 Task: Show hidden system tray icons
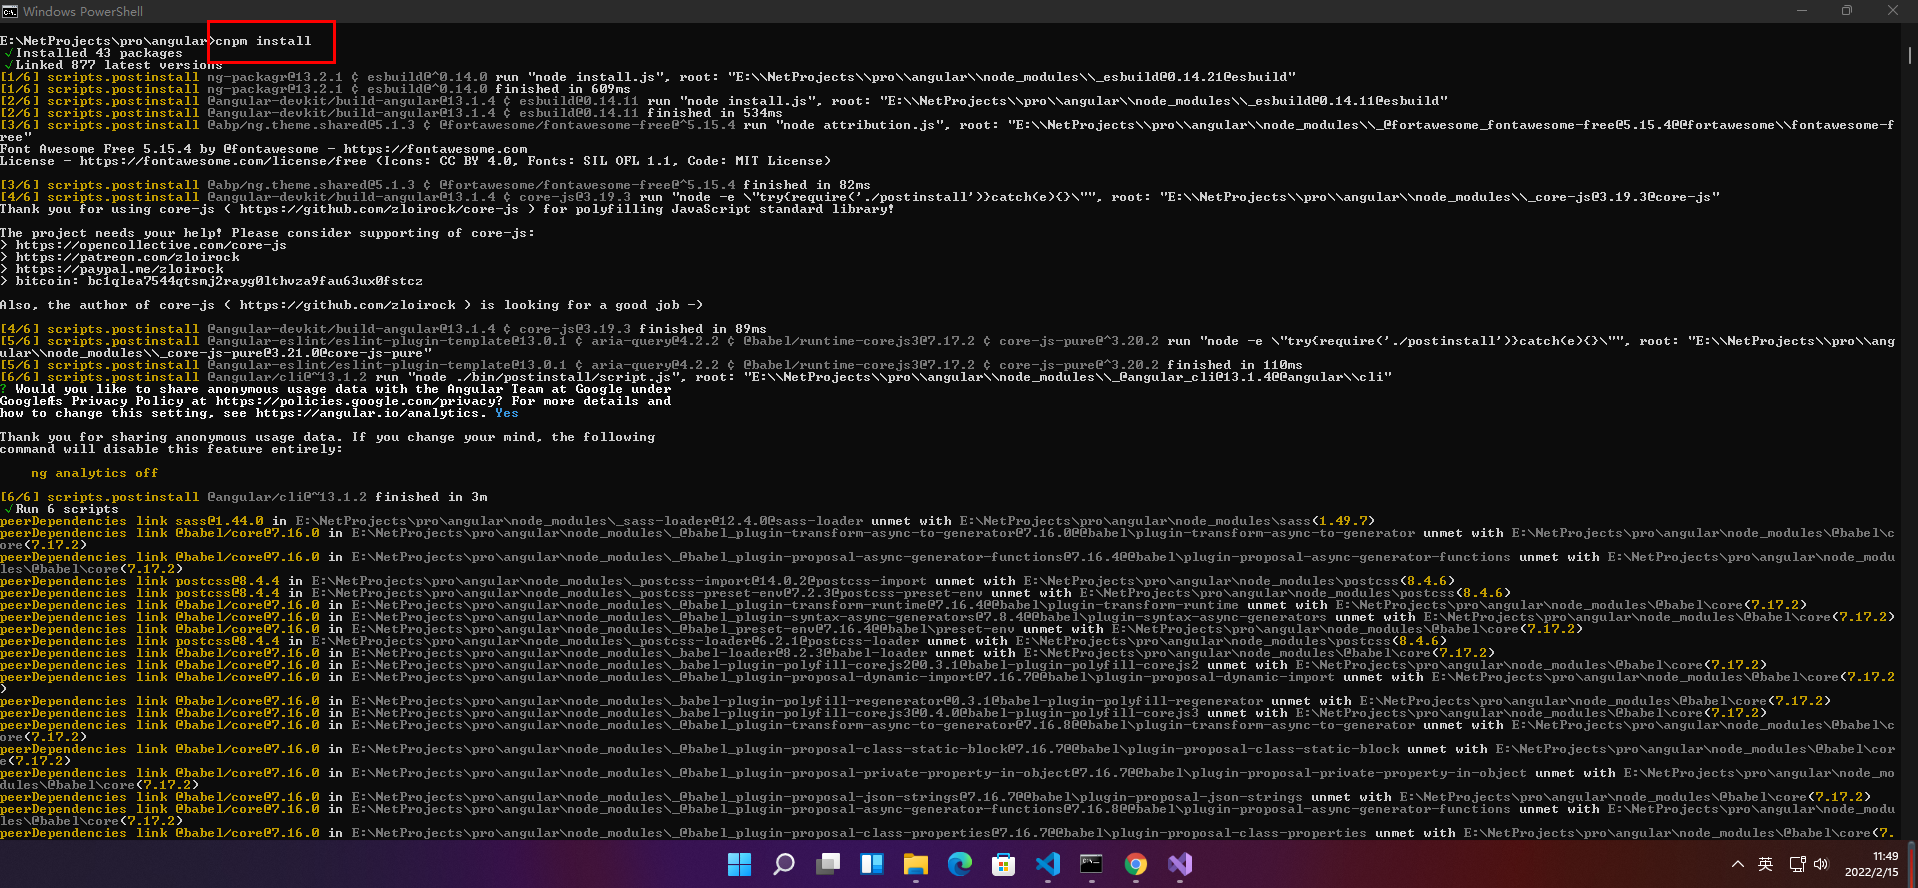tap(1738, 864)
